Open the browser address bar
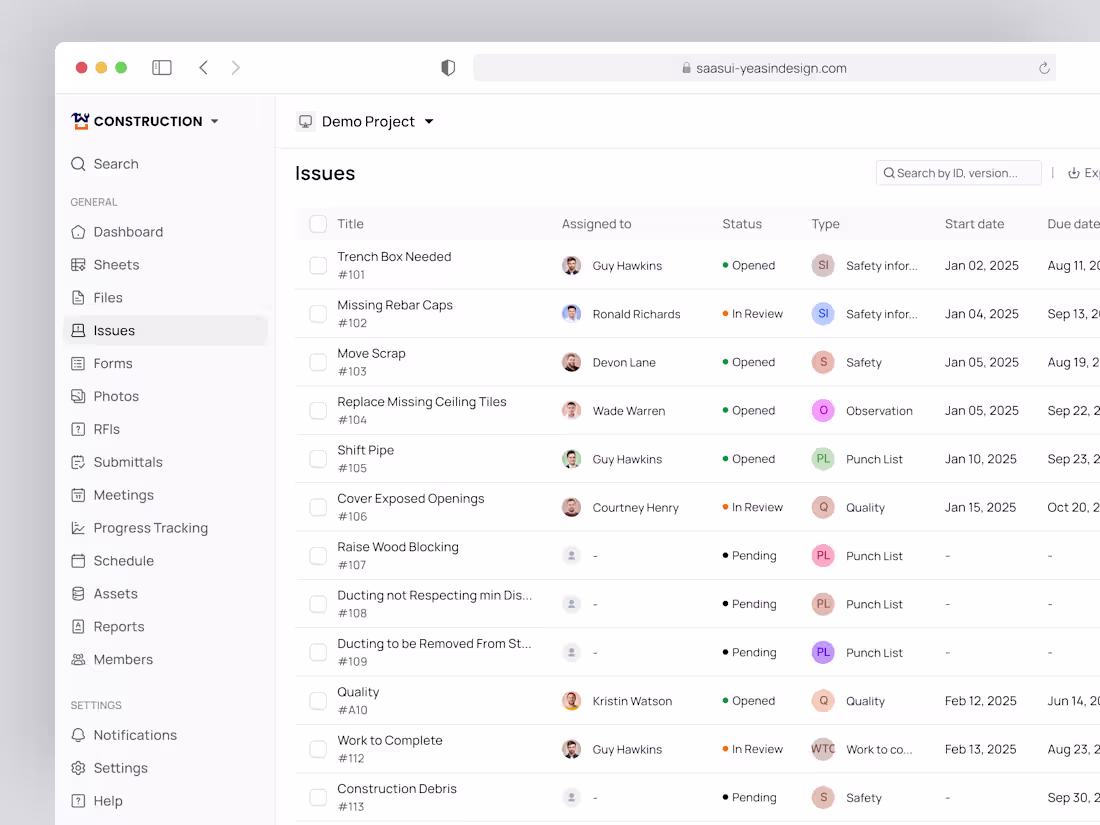Image resolution: width=1100 pixels, height=825 pixels. click(x=766, y=67)
